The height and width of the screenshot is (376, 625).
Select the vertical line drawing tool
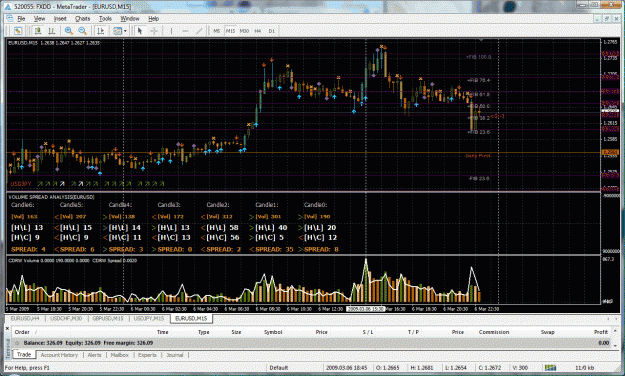pyautogui.click(x=171, y=31)
